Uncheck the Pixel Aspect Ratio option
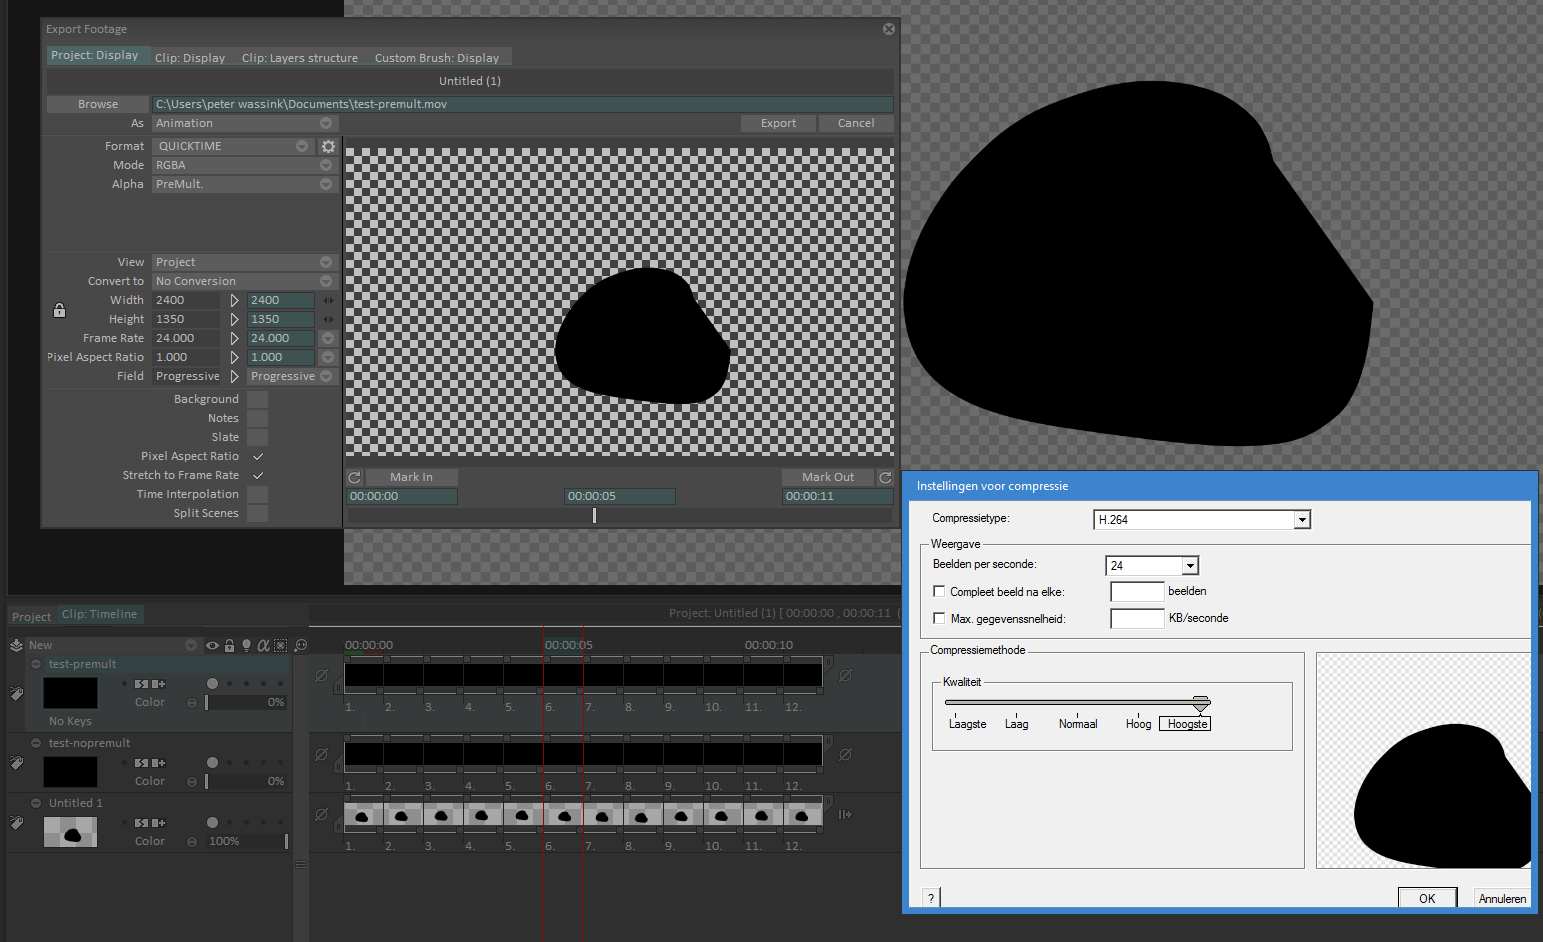This screenshot has width=1543, height=942. (x=257, y=456)
